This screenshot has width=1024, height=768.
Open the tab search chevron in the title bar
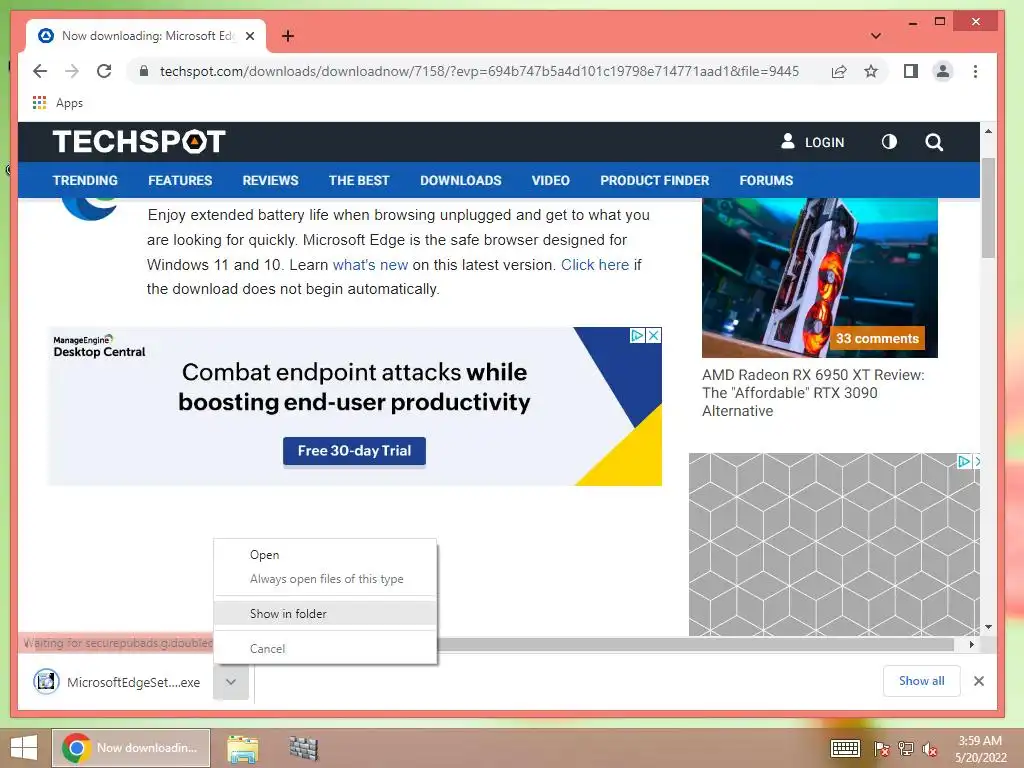click(x=876, y=36)
